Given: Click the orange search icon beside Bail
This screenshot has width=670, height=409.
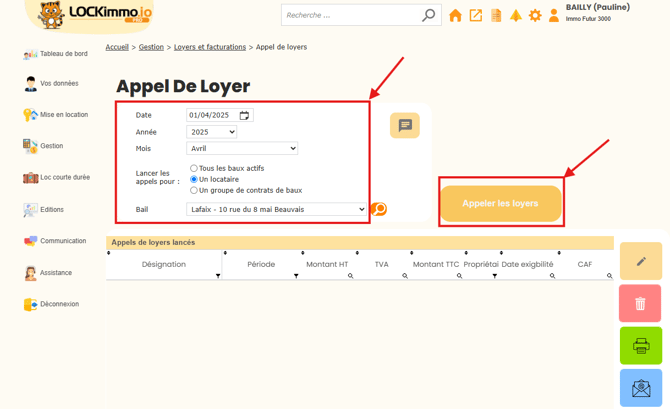Looking at the screenshot, I should [379, 209].
